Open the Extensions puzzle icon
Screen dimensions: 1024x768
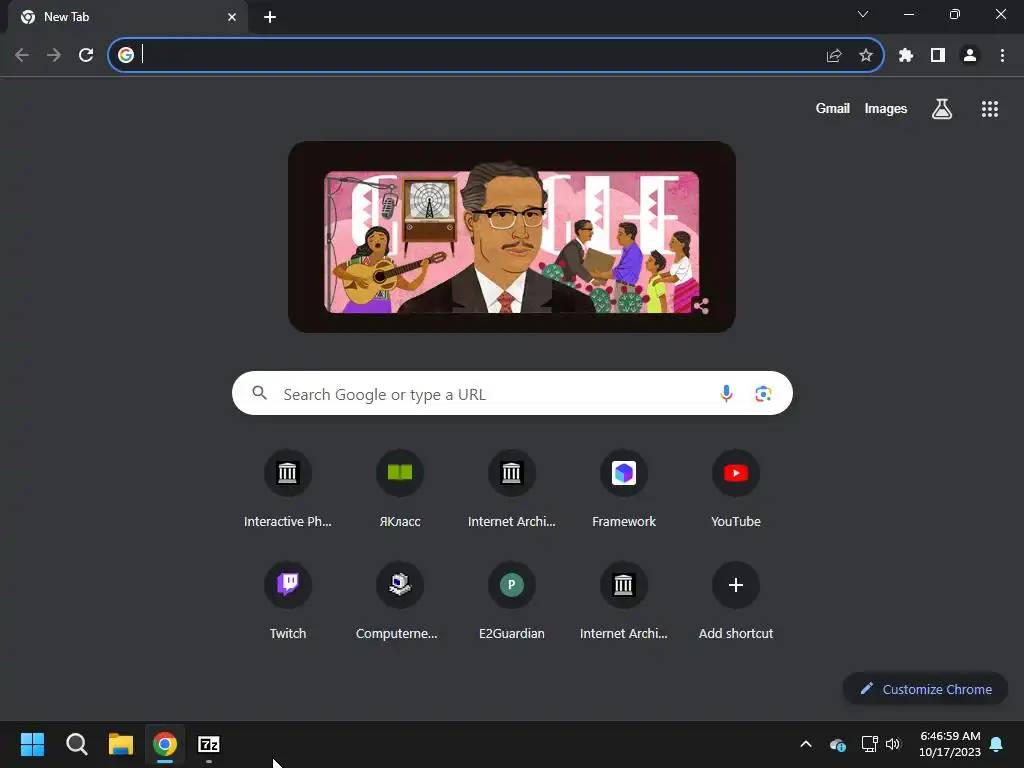(905, 56)
